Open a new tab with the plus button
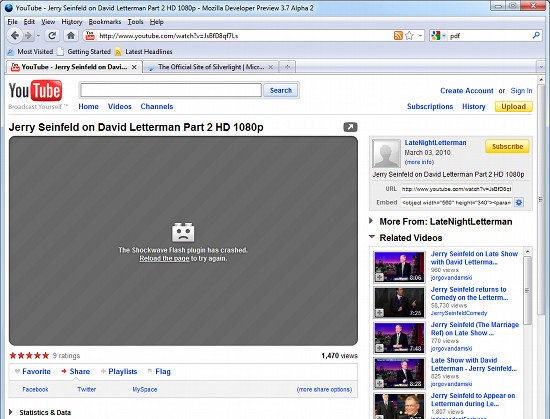 pyautogui.click(x=287, y=67)
